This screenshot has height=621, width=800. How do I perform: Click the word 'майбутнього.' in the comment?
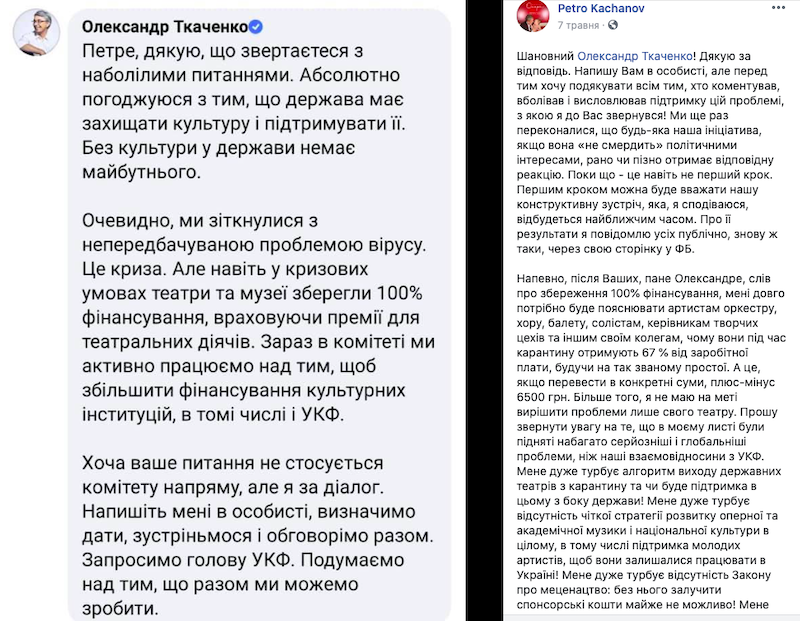(141, 172)
